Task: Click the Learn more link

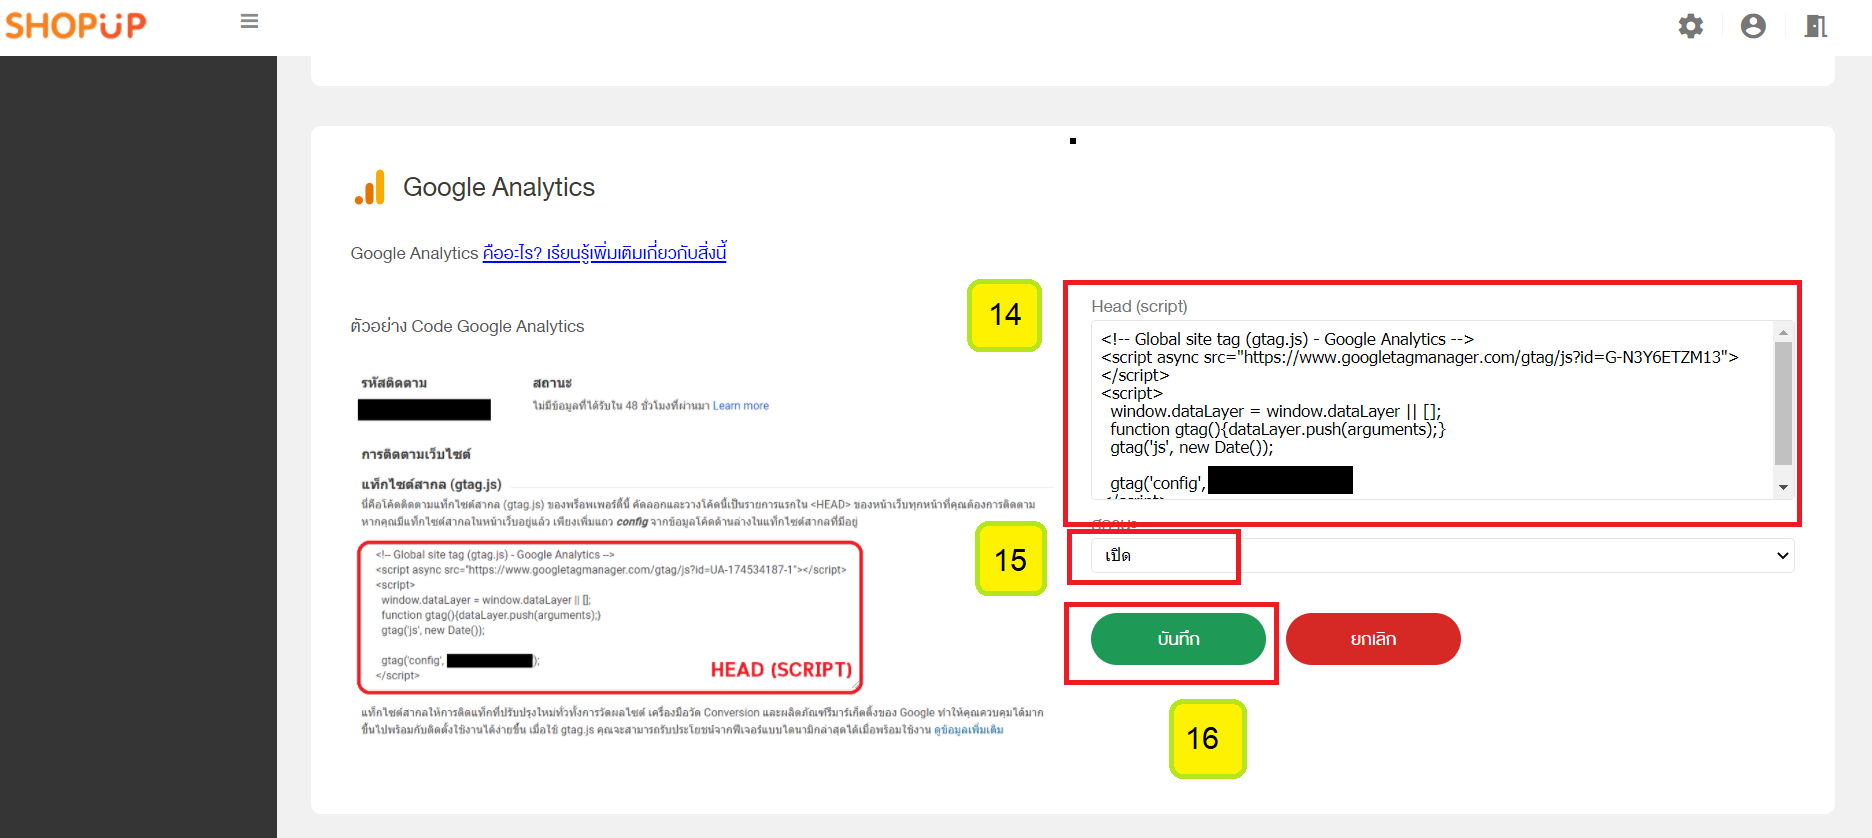Action: pos(741,406)
